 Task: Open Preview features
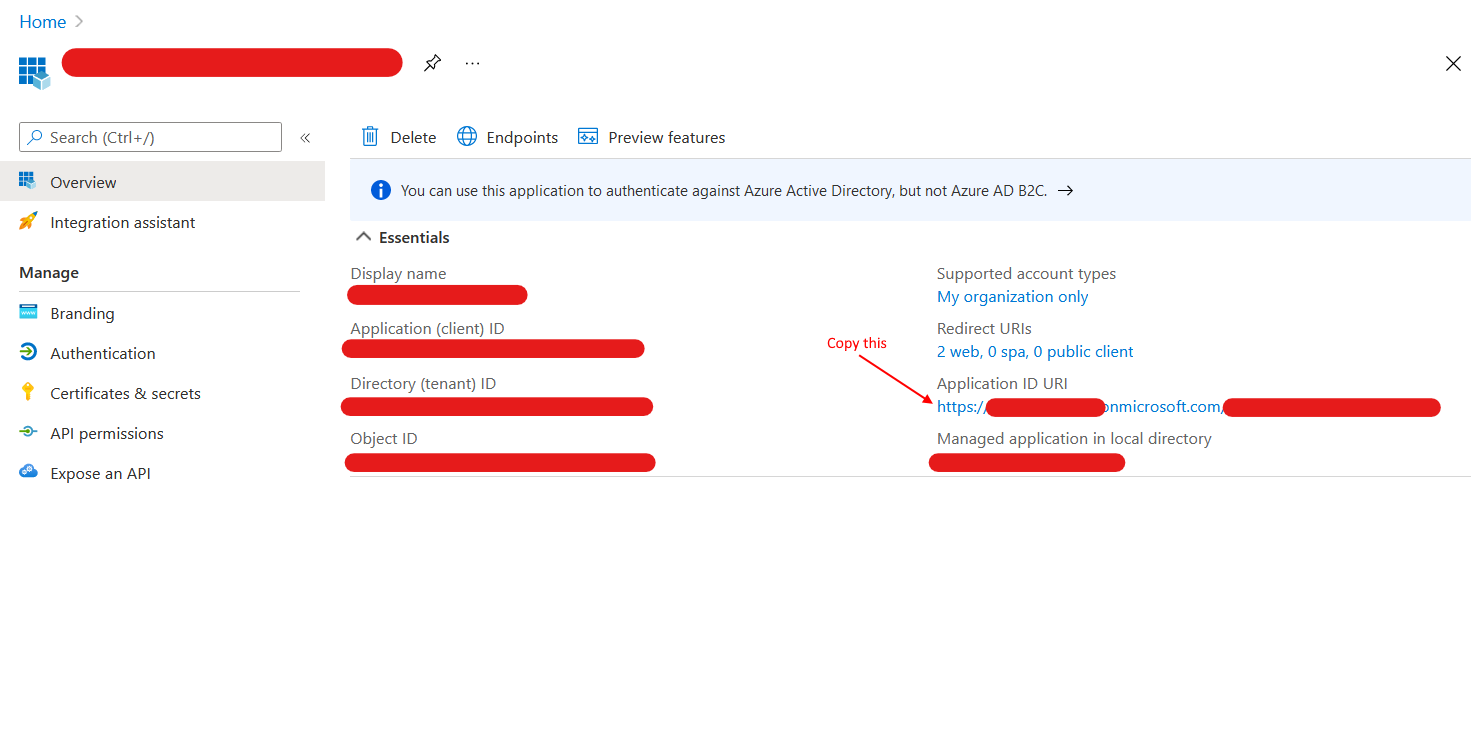(x=651, y=137)
